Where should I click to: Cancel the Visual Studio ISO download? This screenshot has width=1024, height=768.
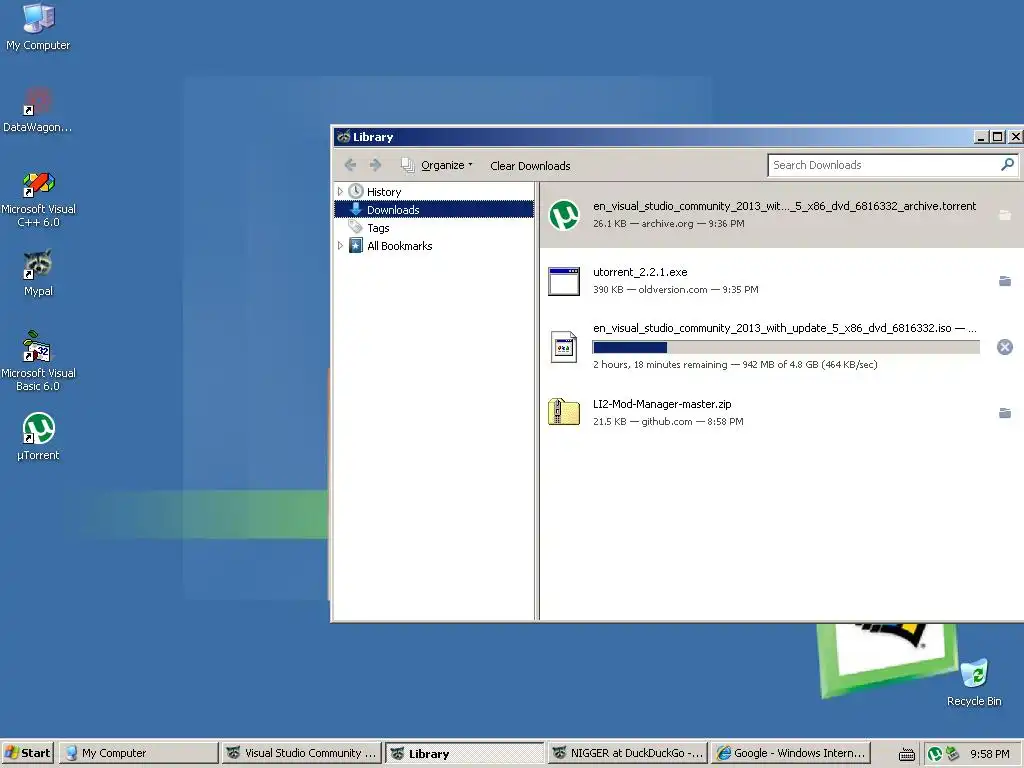1005,347
